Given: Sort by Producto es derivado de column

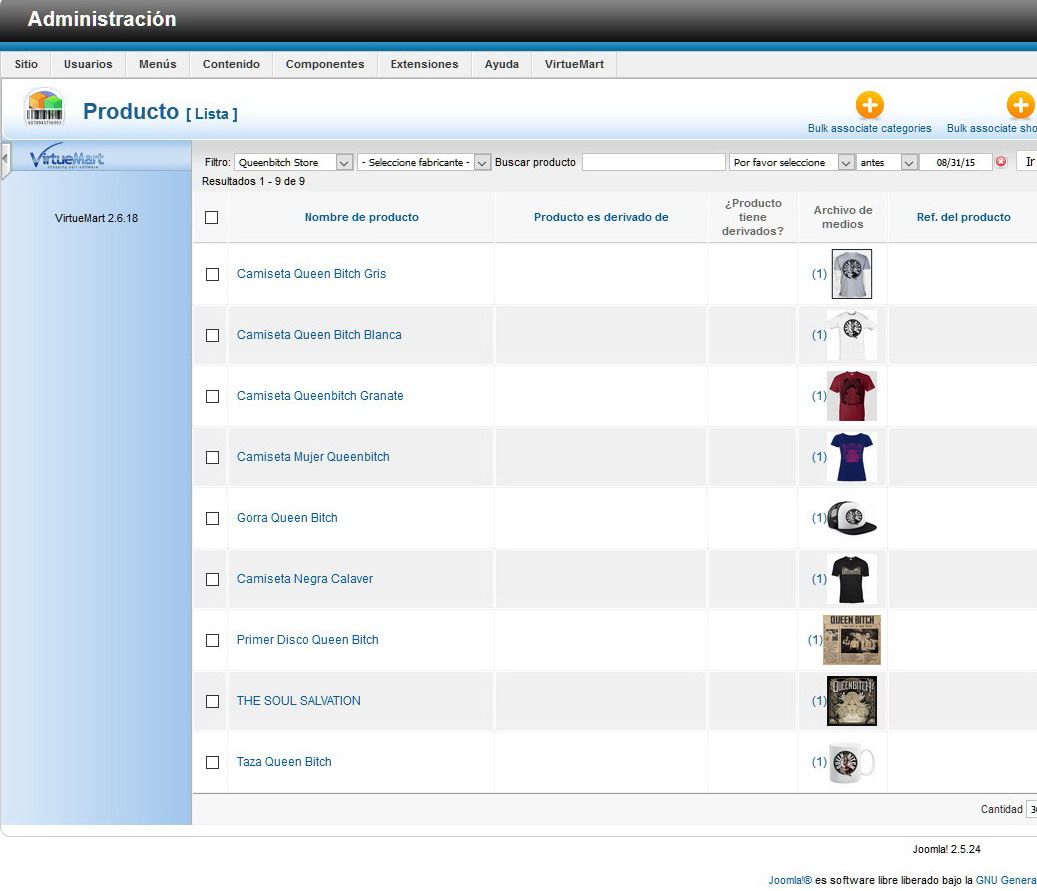Looking at the screenshot, I should pyautogui.click(x=601, y=217).
